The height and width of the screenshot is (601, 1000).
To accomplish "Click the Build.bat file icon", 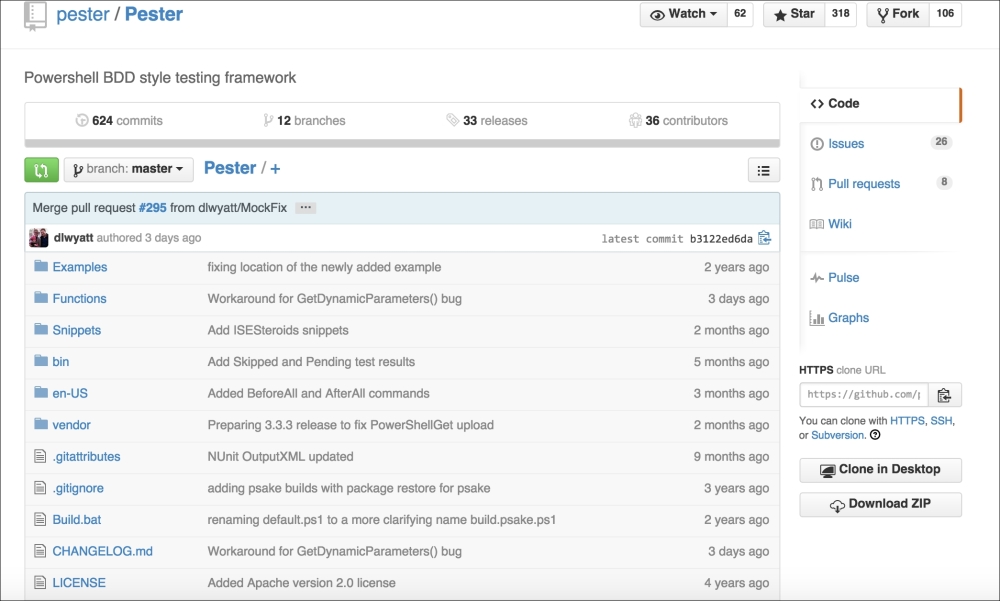I will [x=40, y=519].
